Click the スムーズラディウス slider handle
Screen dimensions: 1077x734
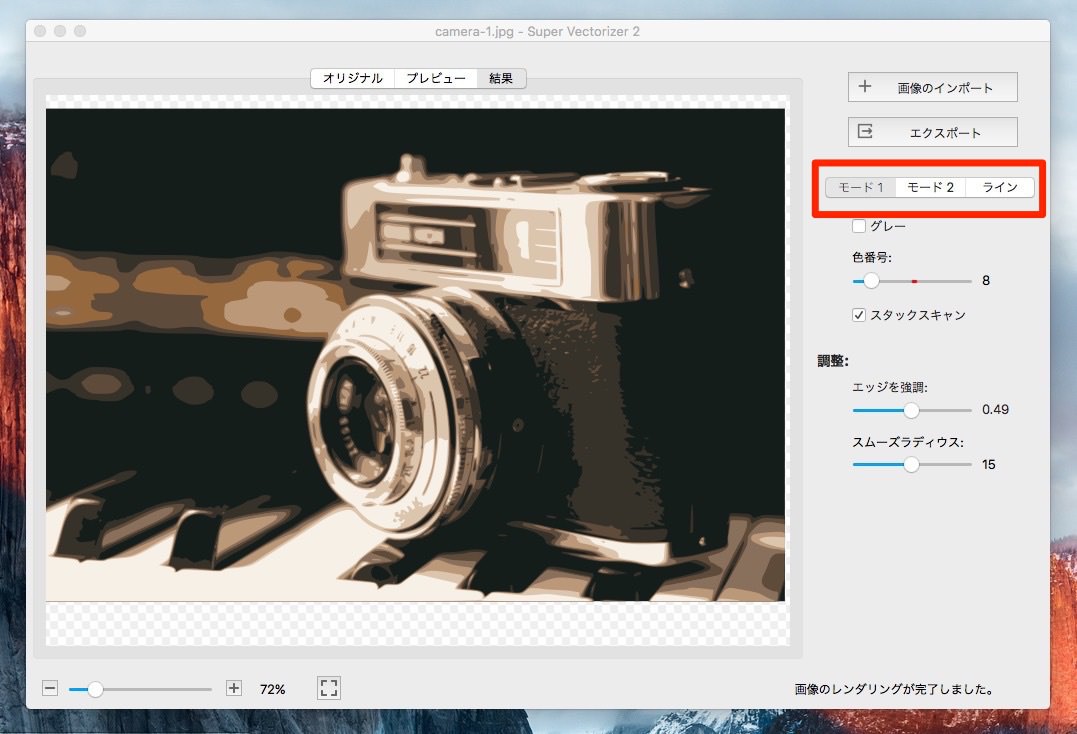(x=911, y=464)
